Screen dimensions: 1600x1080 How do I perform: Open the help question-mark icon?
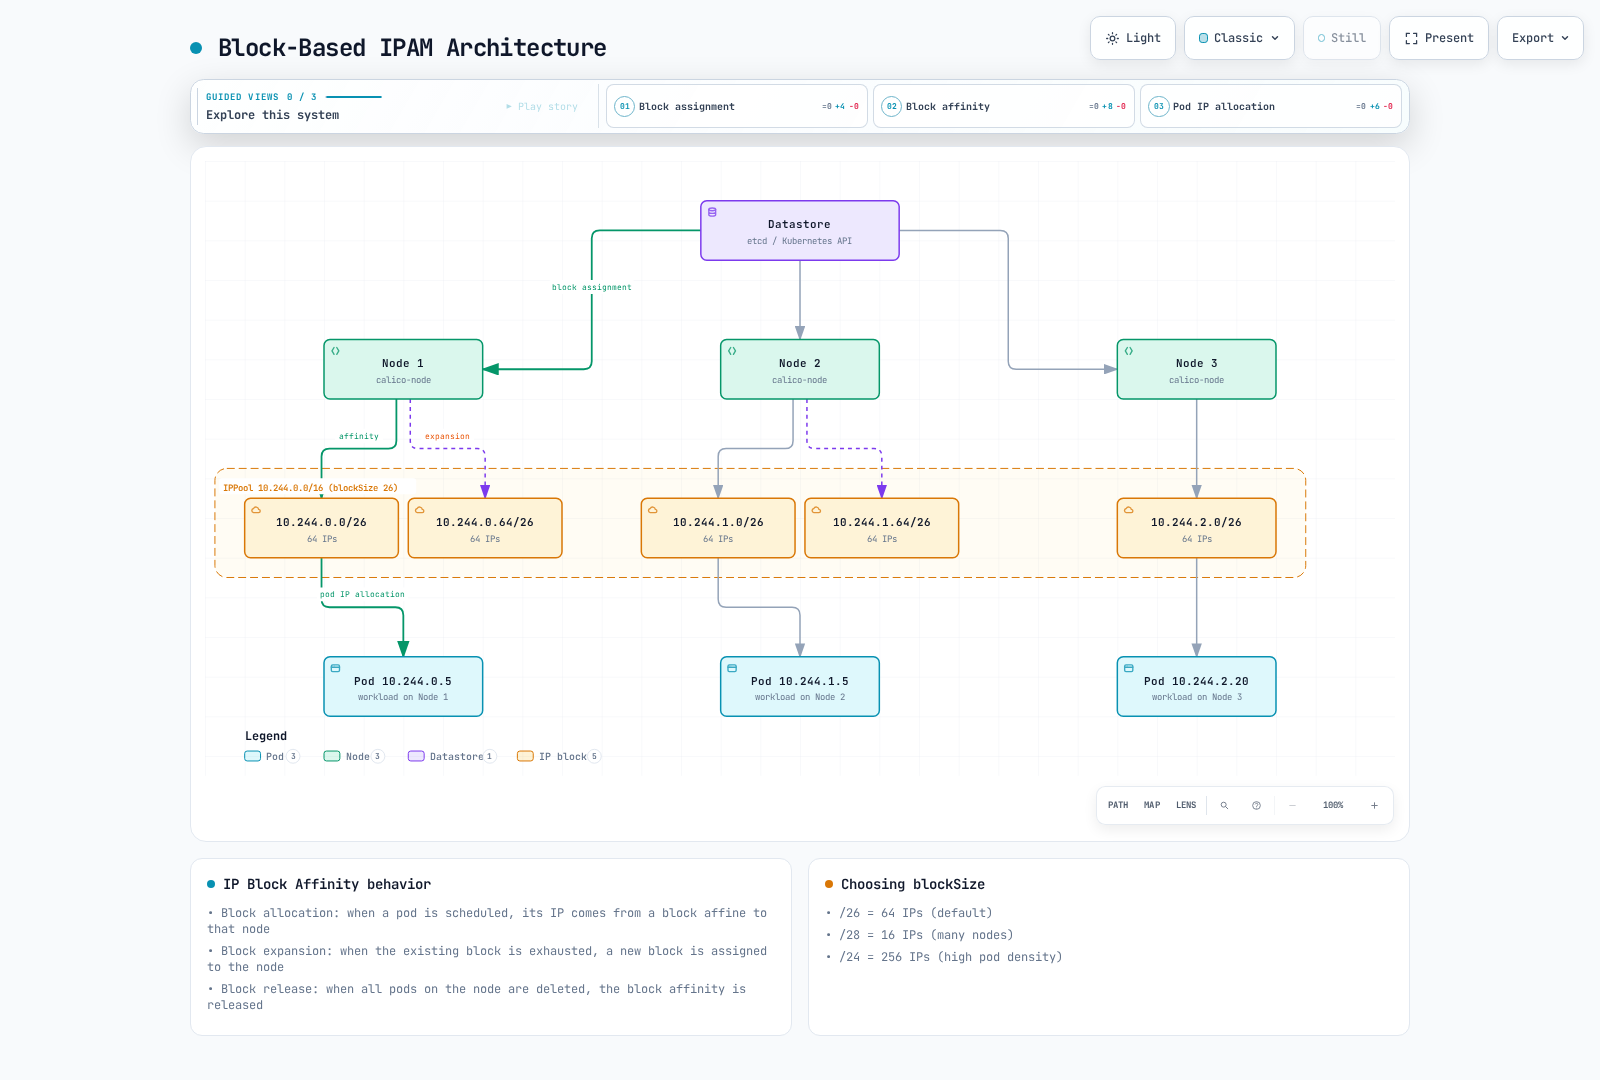click(1256, 805)
